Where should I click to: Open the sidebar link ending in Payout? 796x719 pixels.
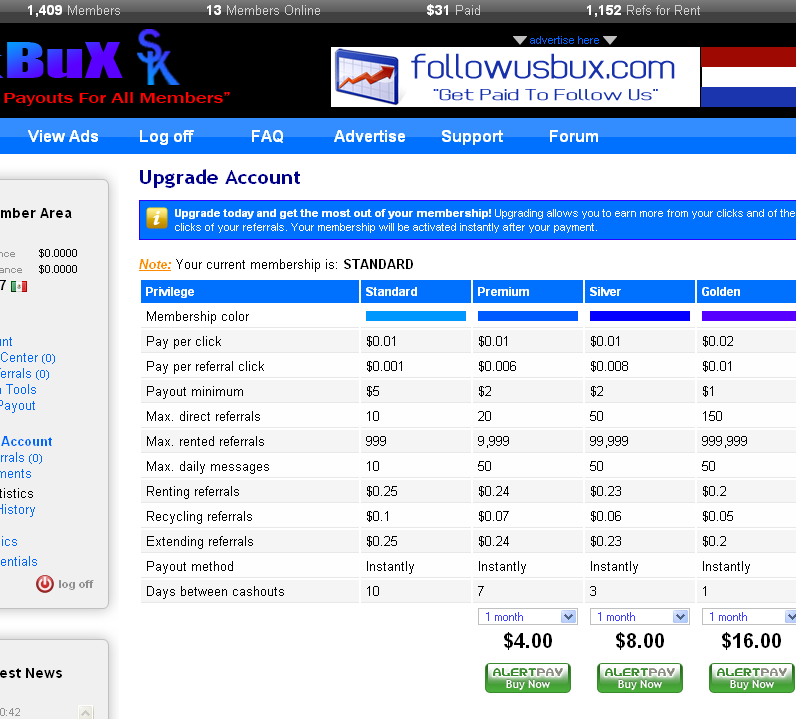pos(17,406)
